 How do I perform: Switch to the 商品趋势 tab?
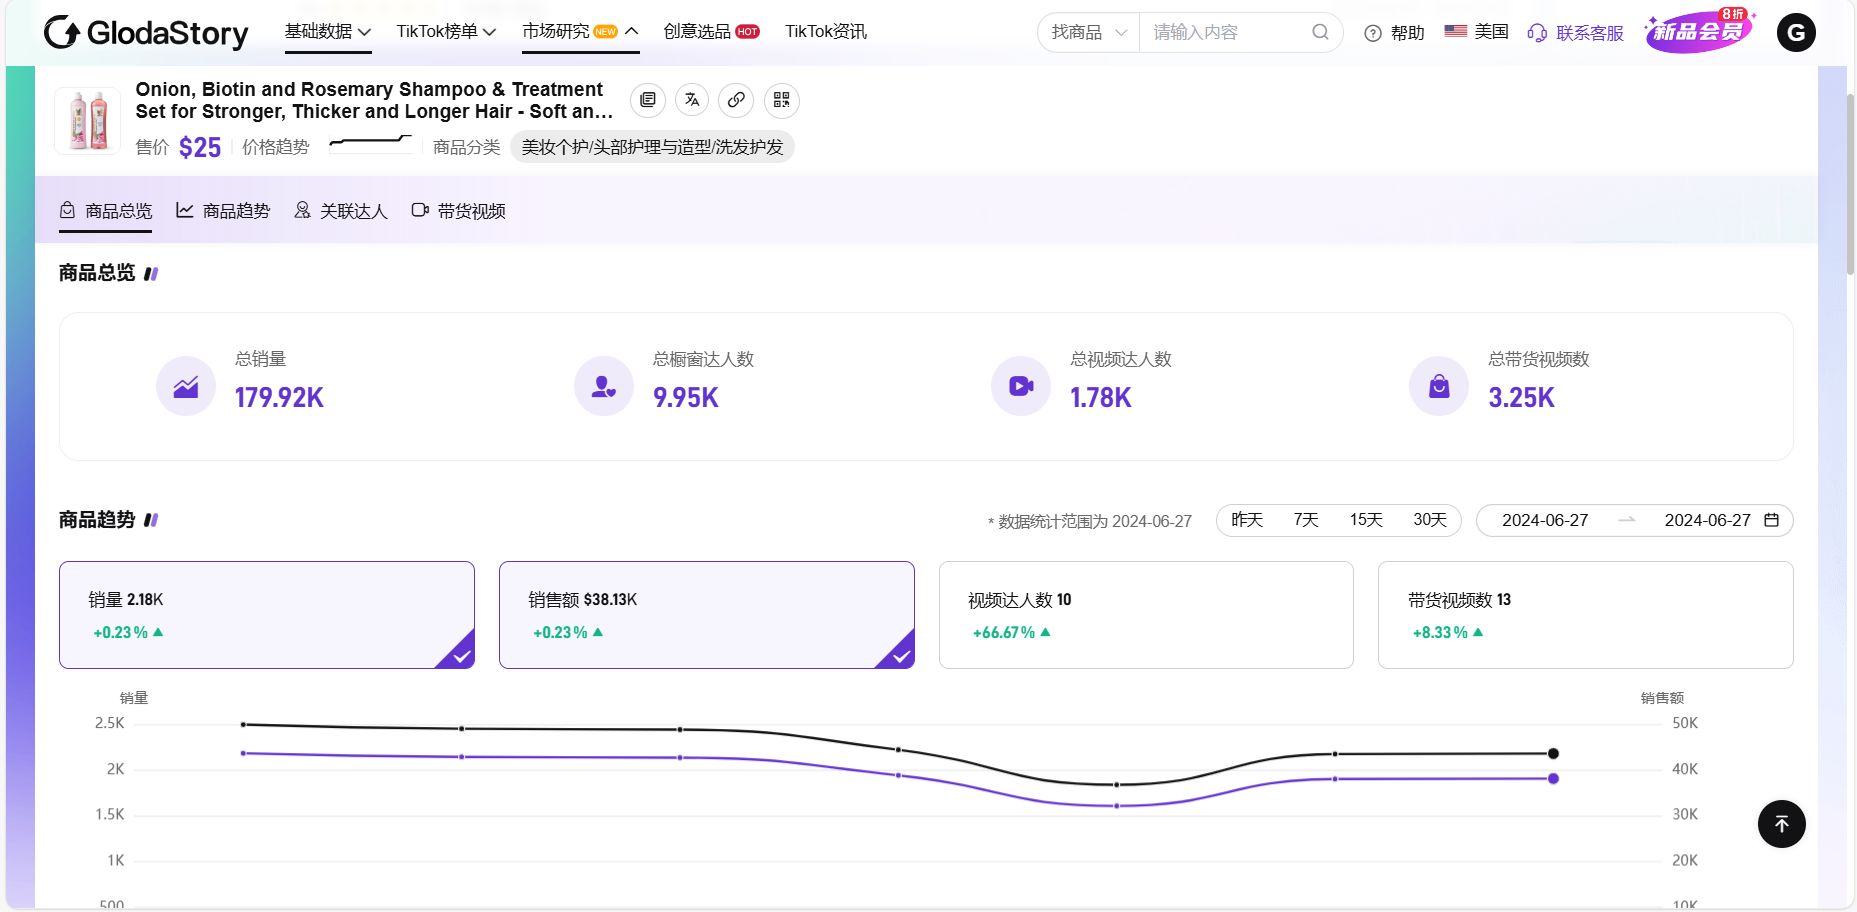point(223,211)
